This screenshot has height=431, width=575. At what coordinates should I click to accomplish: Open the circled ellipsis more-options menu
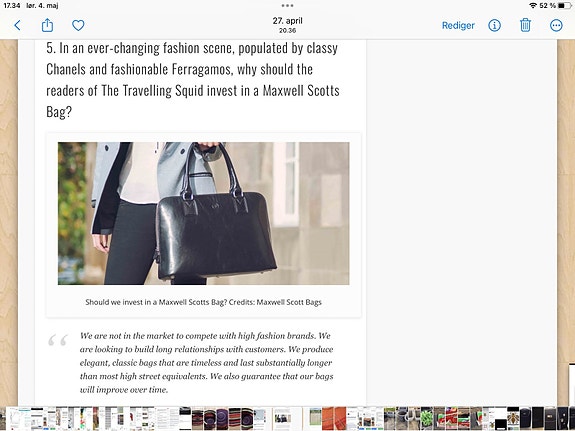point(556,25)
